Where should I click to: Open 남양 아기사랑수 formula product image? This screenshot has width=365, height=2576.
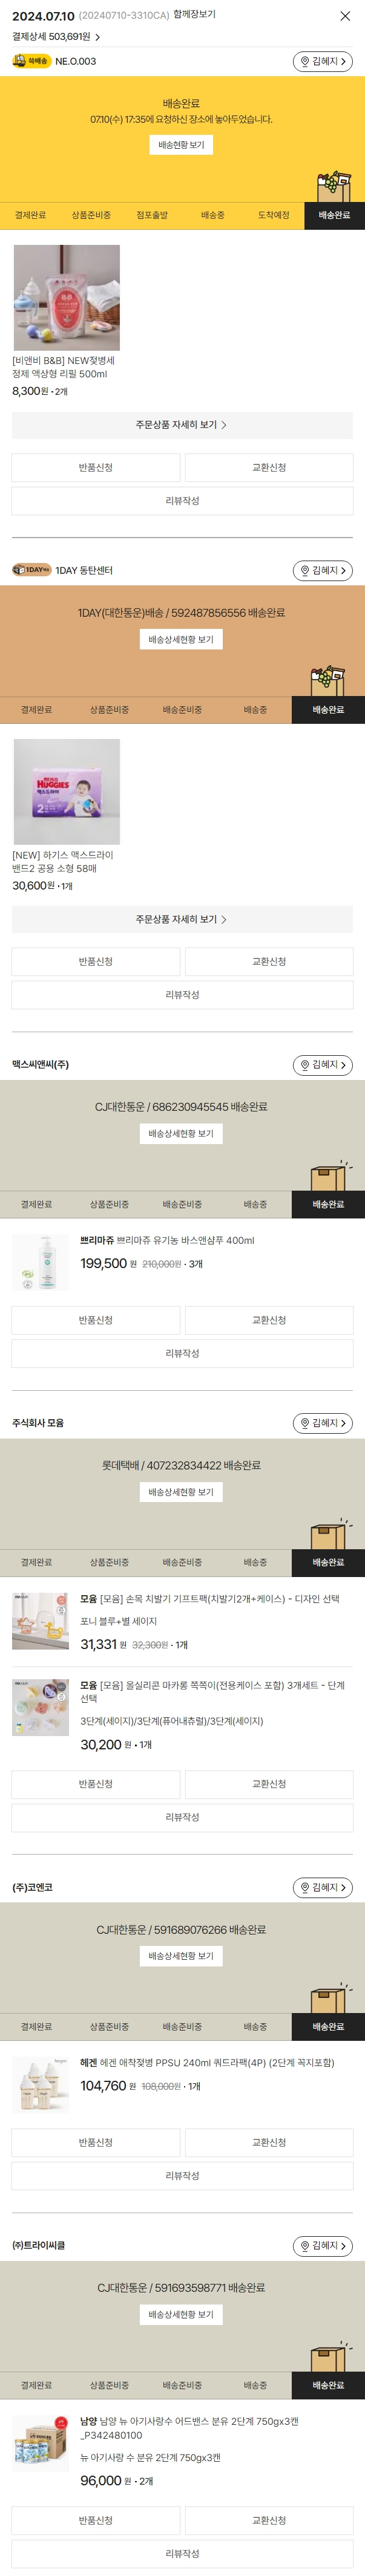[x=41, y=2442]
